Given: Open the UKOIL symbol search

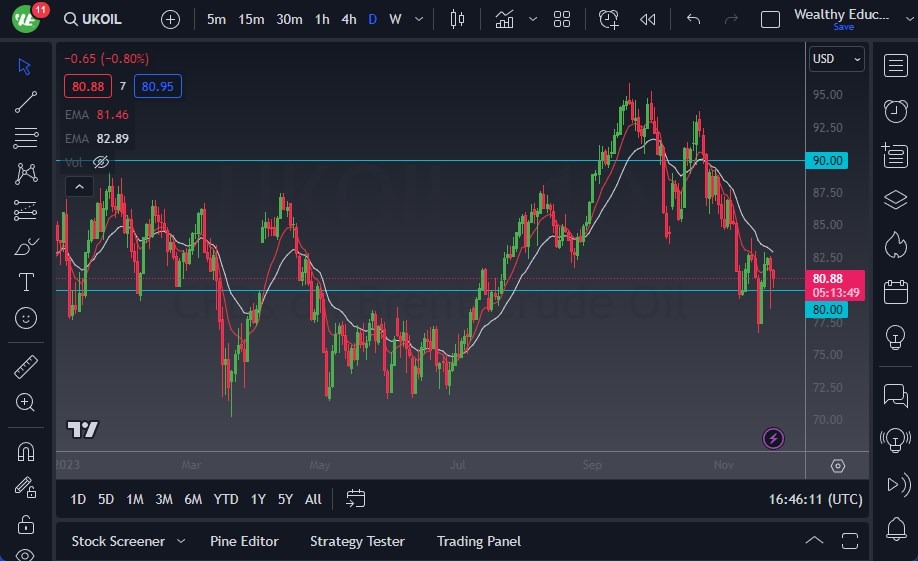Looking at the screenshot, I should click(93, 19).
